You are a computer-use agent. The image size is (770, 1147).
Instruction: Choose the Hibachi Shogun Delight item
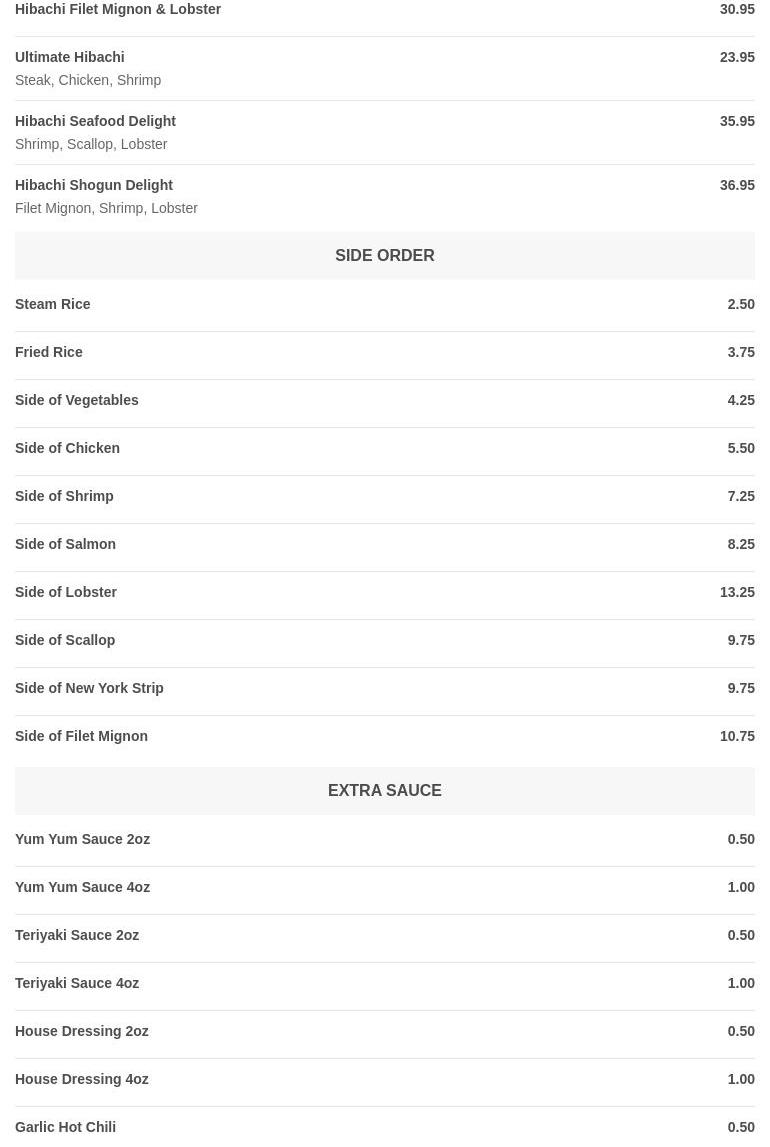(94, 186)
